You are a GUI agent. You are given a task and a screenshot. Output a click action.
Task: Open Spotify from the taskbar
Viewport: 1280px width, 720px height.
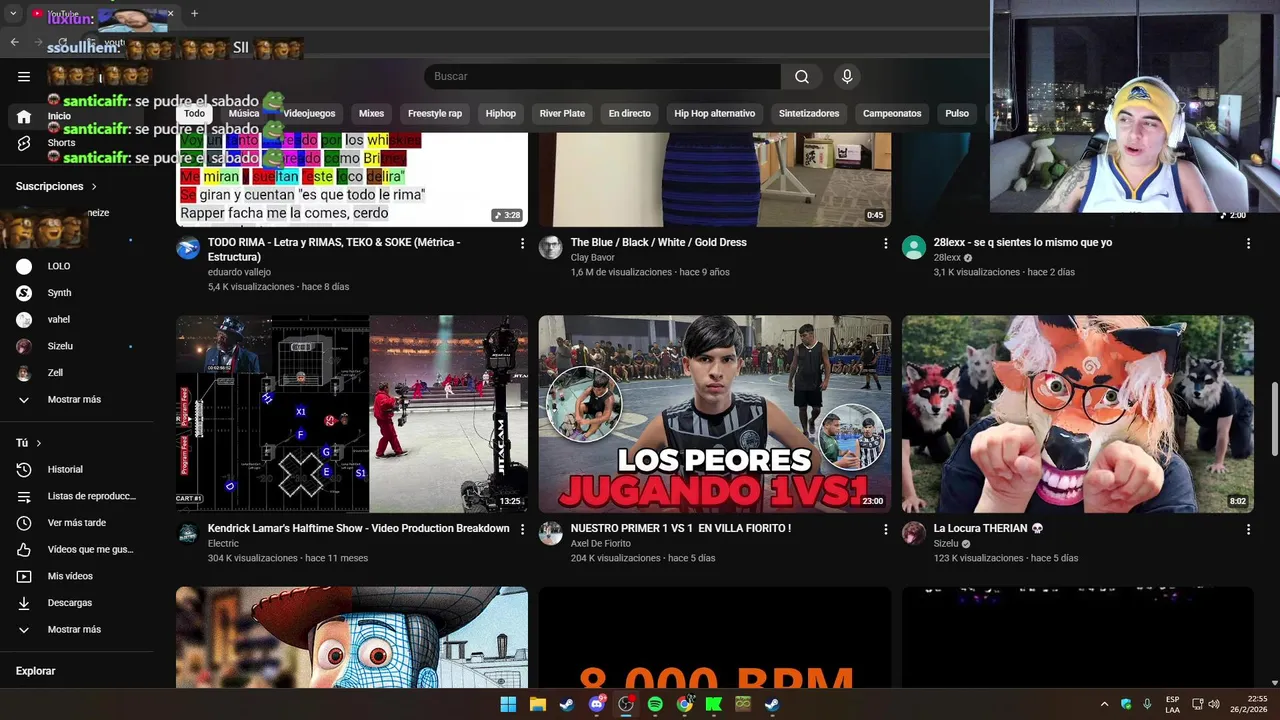coord(655,704)
